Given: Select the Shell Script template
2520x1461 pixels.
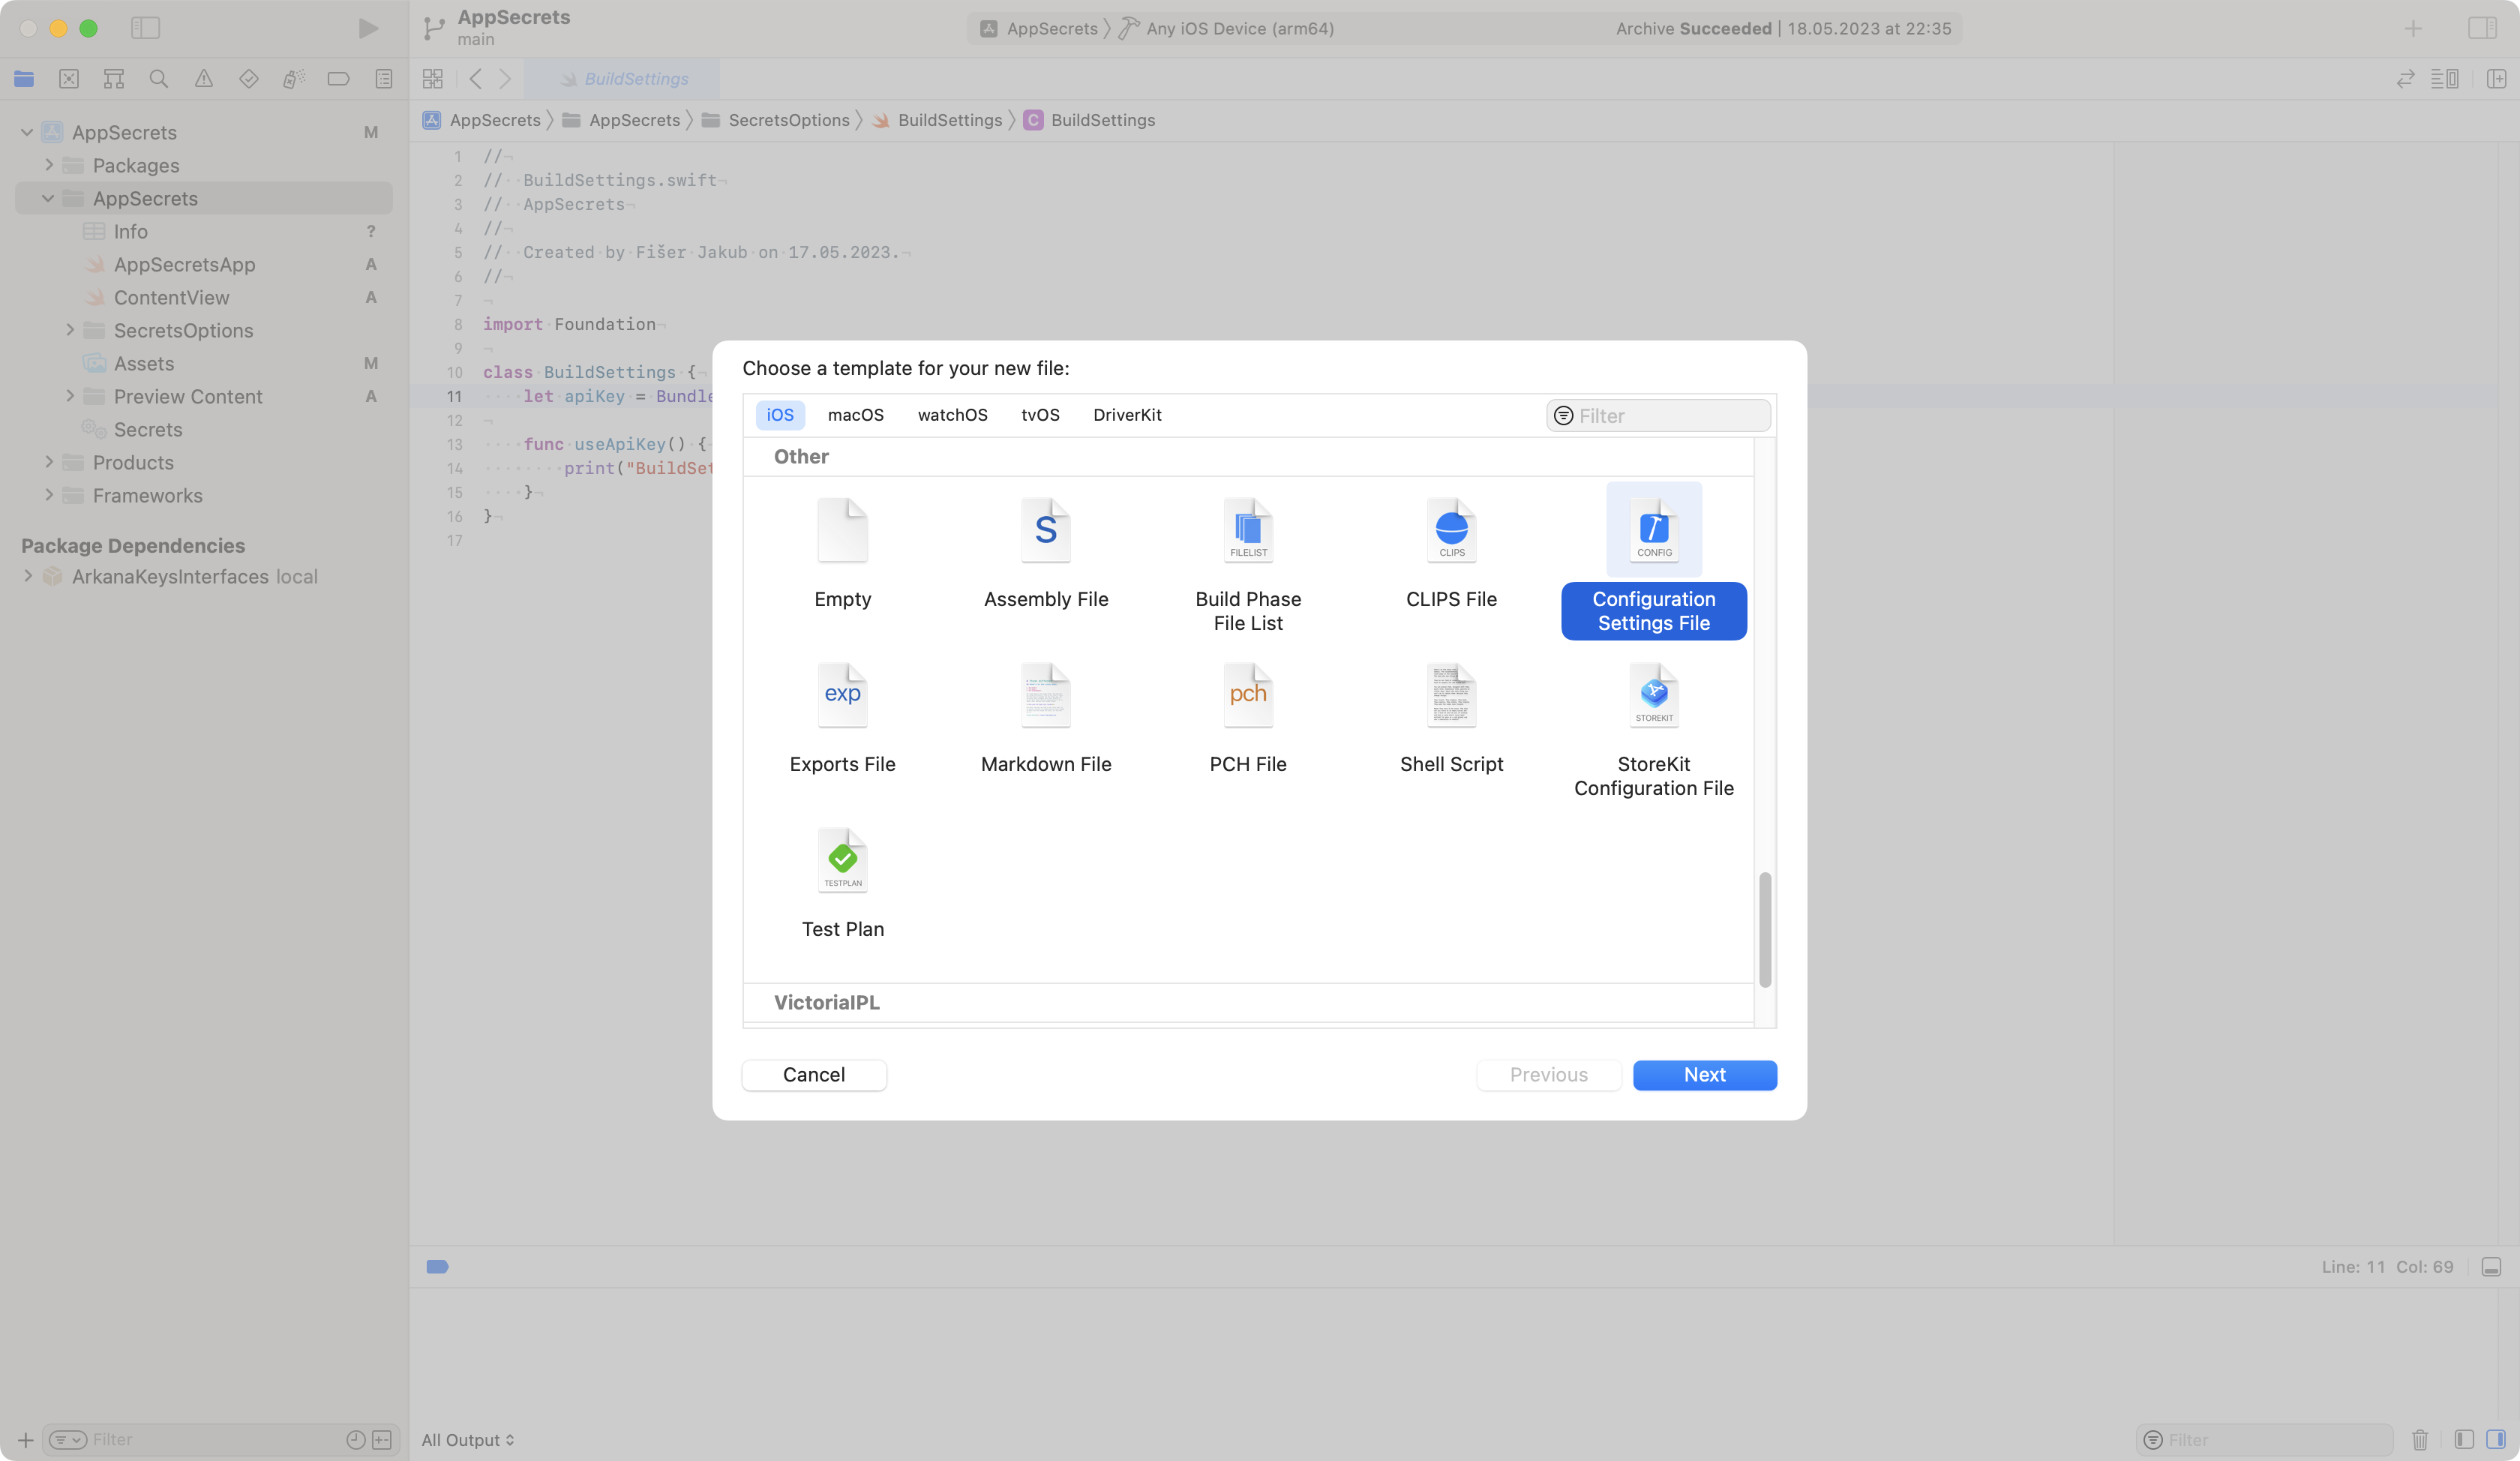Looking at the screenshot, I should pos(1451,718).
